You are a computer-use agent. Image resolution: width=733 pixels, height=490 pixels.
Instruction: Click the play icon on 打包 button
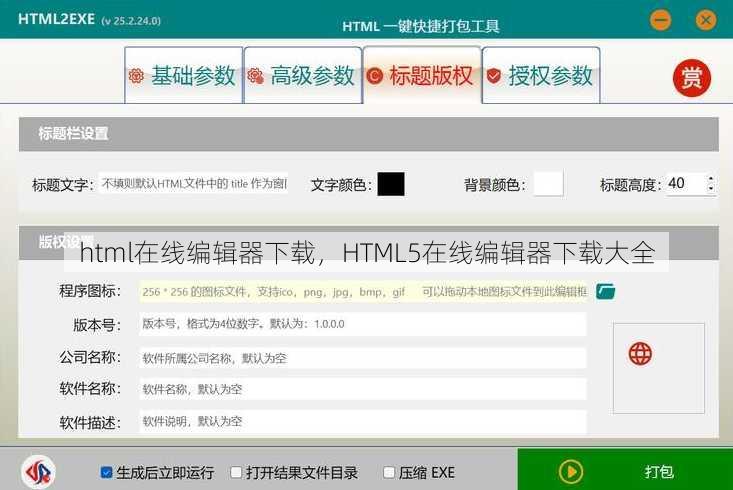(x=571, y=472)
